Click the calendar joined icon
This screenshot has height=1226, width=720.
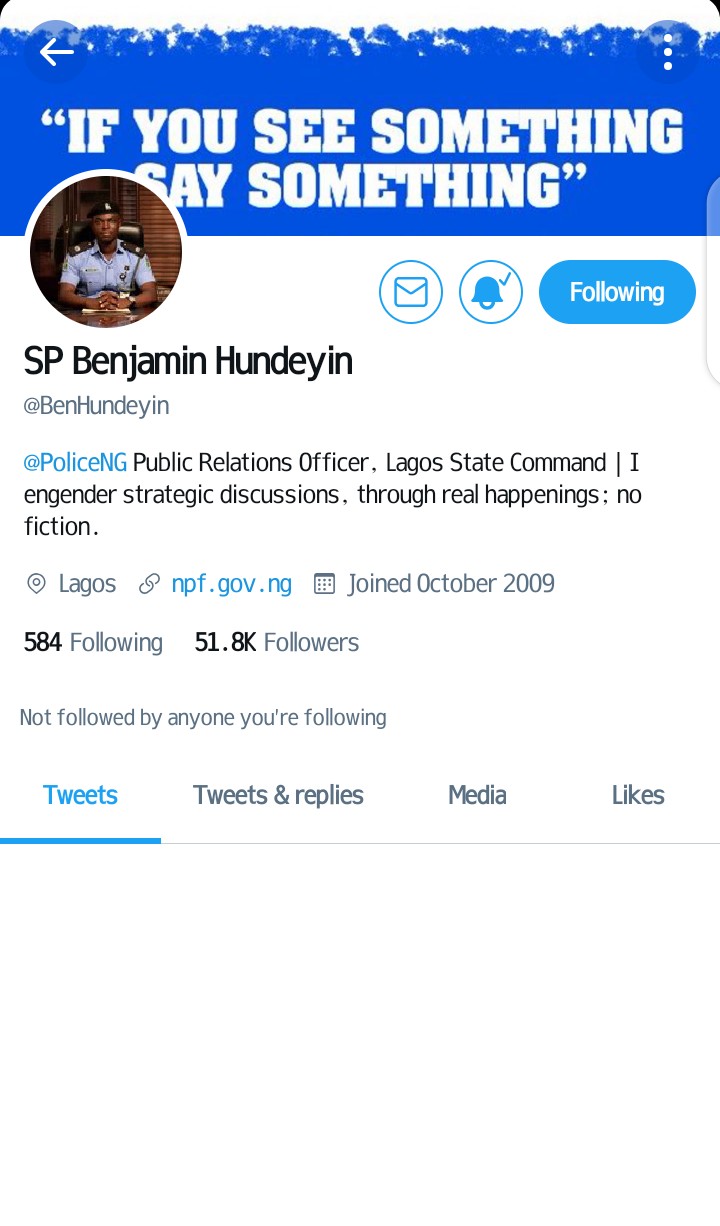[x=324, y=584]
